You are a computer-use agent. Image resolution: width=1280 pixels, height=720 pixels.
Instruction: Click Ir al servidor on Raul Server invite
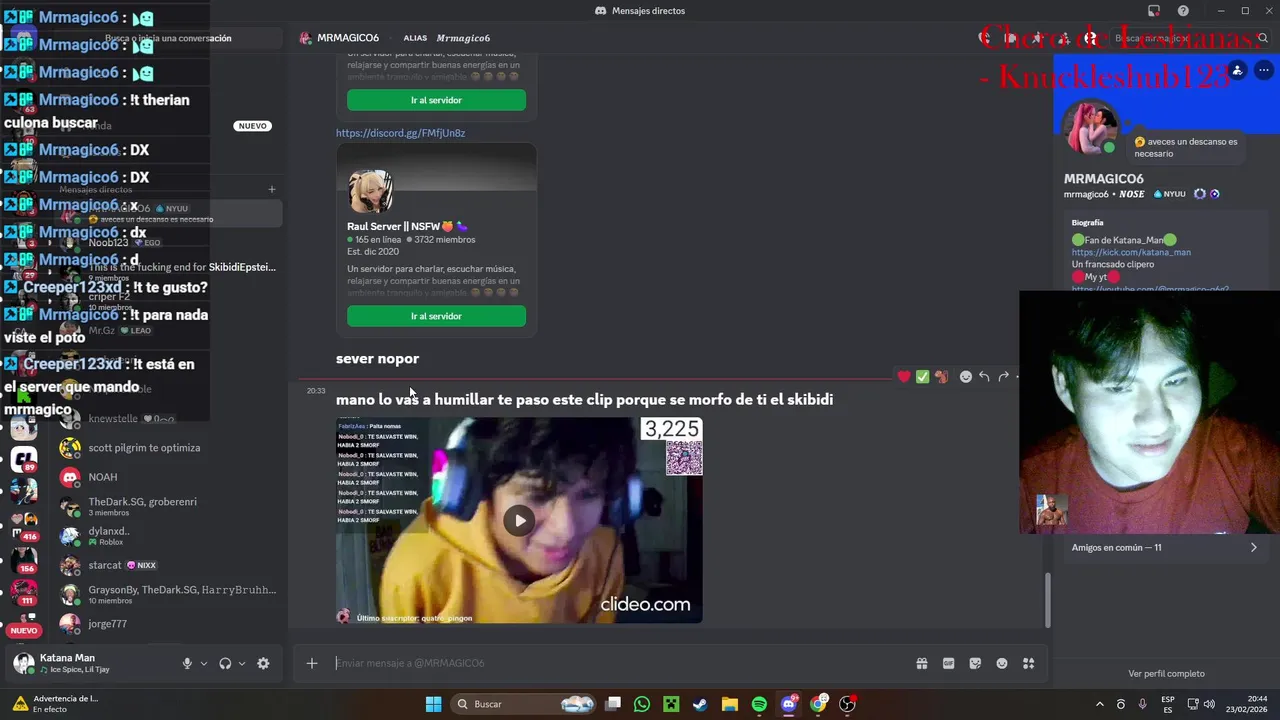pos(436,316)
